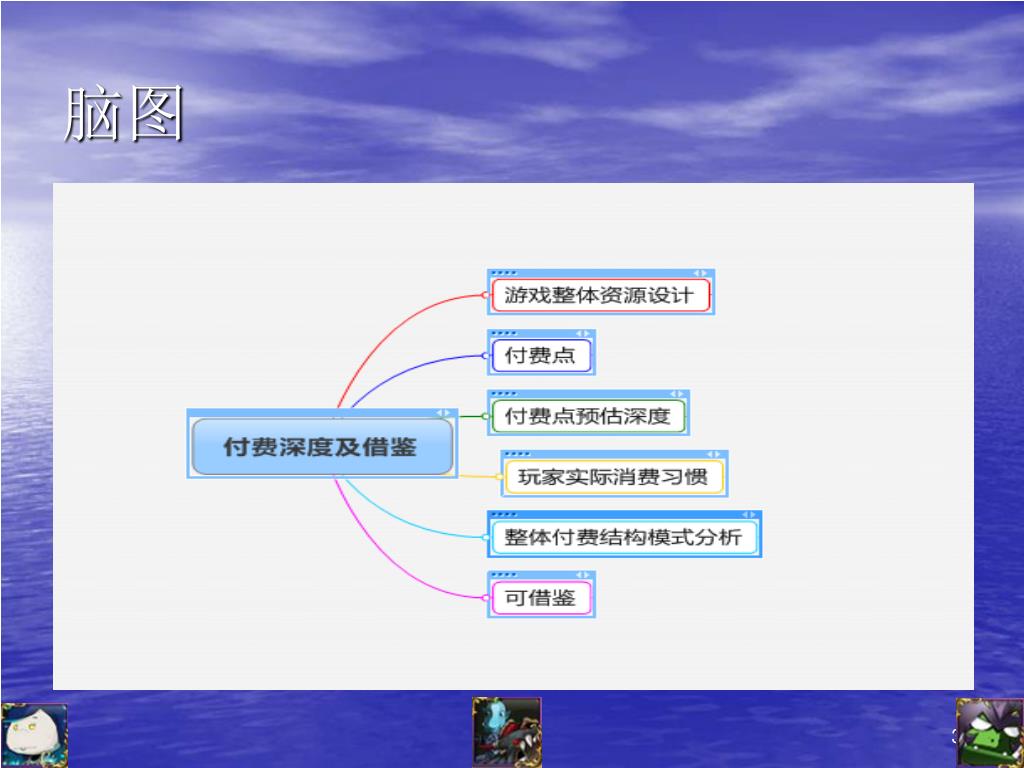The height and width of the screenshot is (768, 1024).
Task: Click yellow connector circle at 玩家实际消费习惯
Action: click(500, 477)
